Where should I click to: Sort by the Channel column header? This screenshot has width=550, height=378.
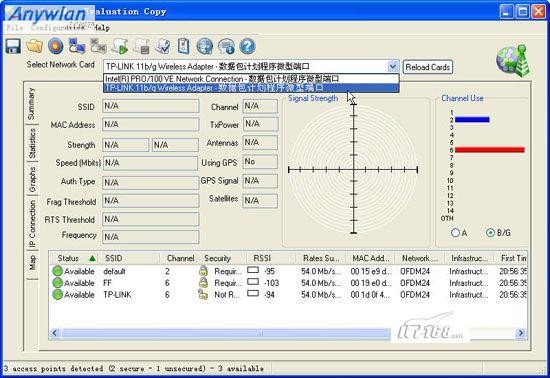pos(179,258)
